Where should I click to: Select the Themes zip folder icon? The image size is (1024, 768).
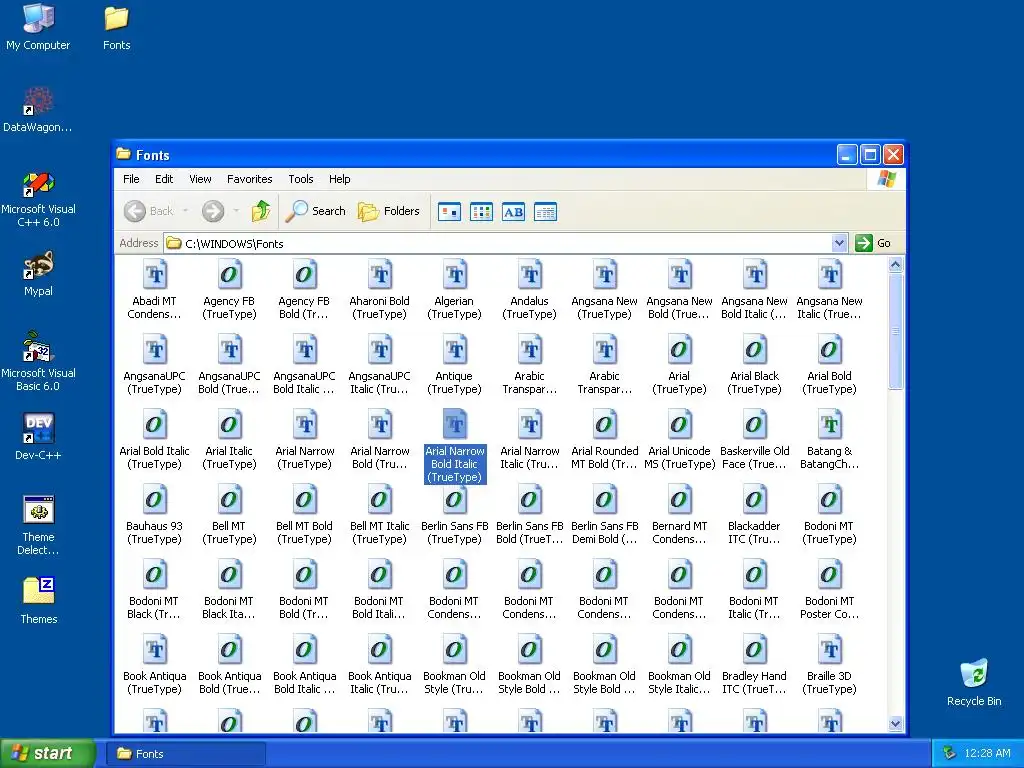(38, 601)
